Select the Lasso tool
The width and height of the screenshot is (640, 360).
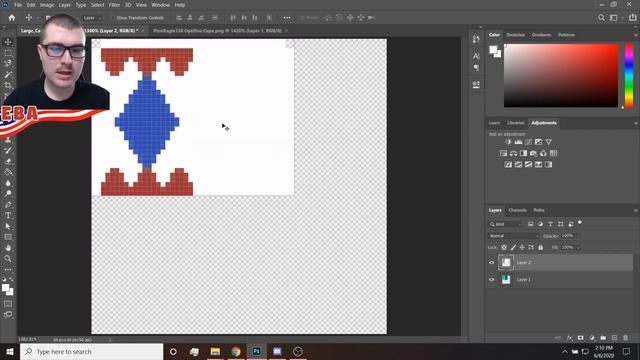[8, 63]
